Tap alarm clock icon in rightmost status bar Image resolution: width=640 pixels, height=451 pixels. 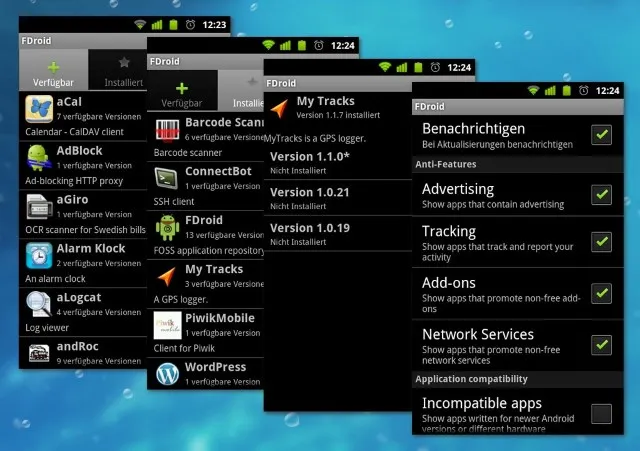pyautogui.click(x=583, y=91)
